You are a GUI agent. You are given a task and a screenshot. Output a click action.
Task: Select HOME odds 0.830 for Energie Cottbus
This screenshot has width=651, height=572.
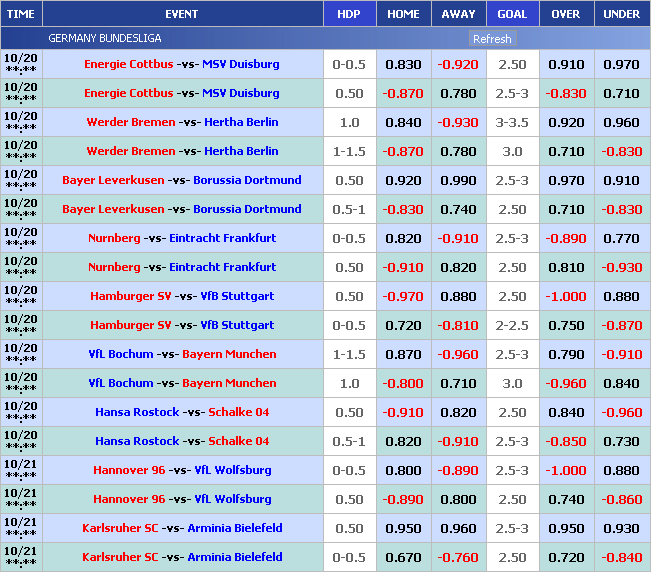click(x=403, y=64)
